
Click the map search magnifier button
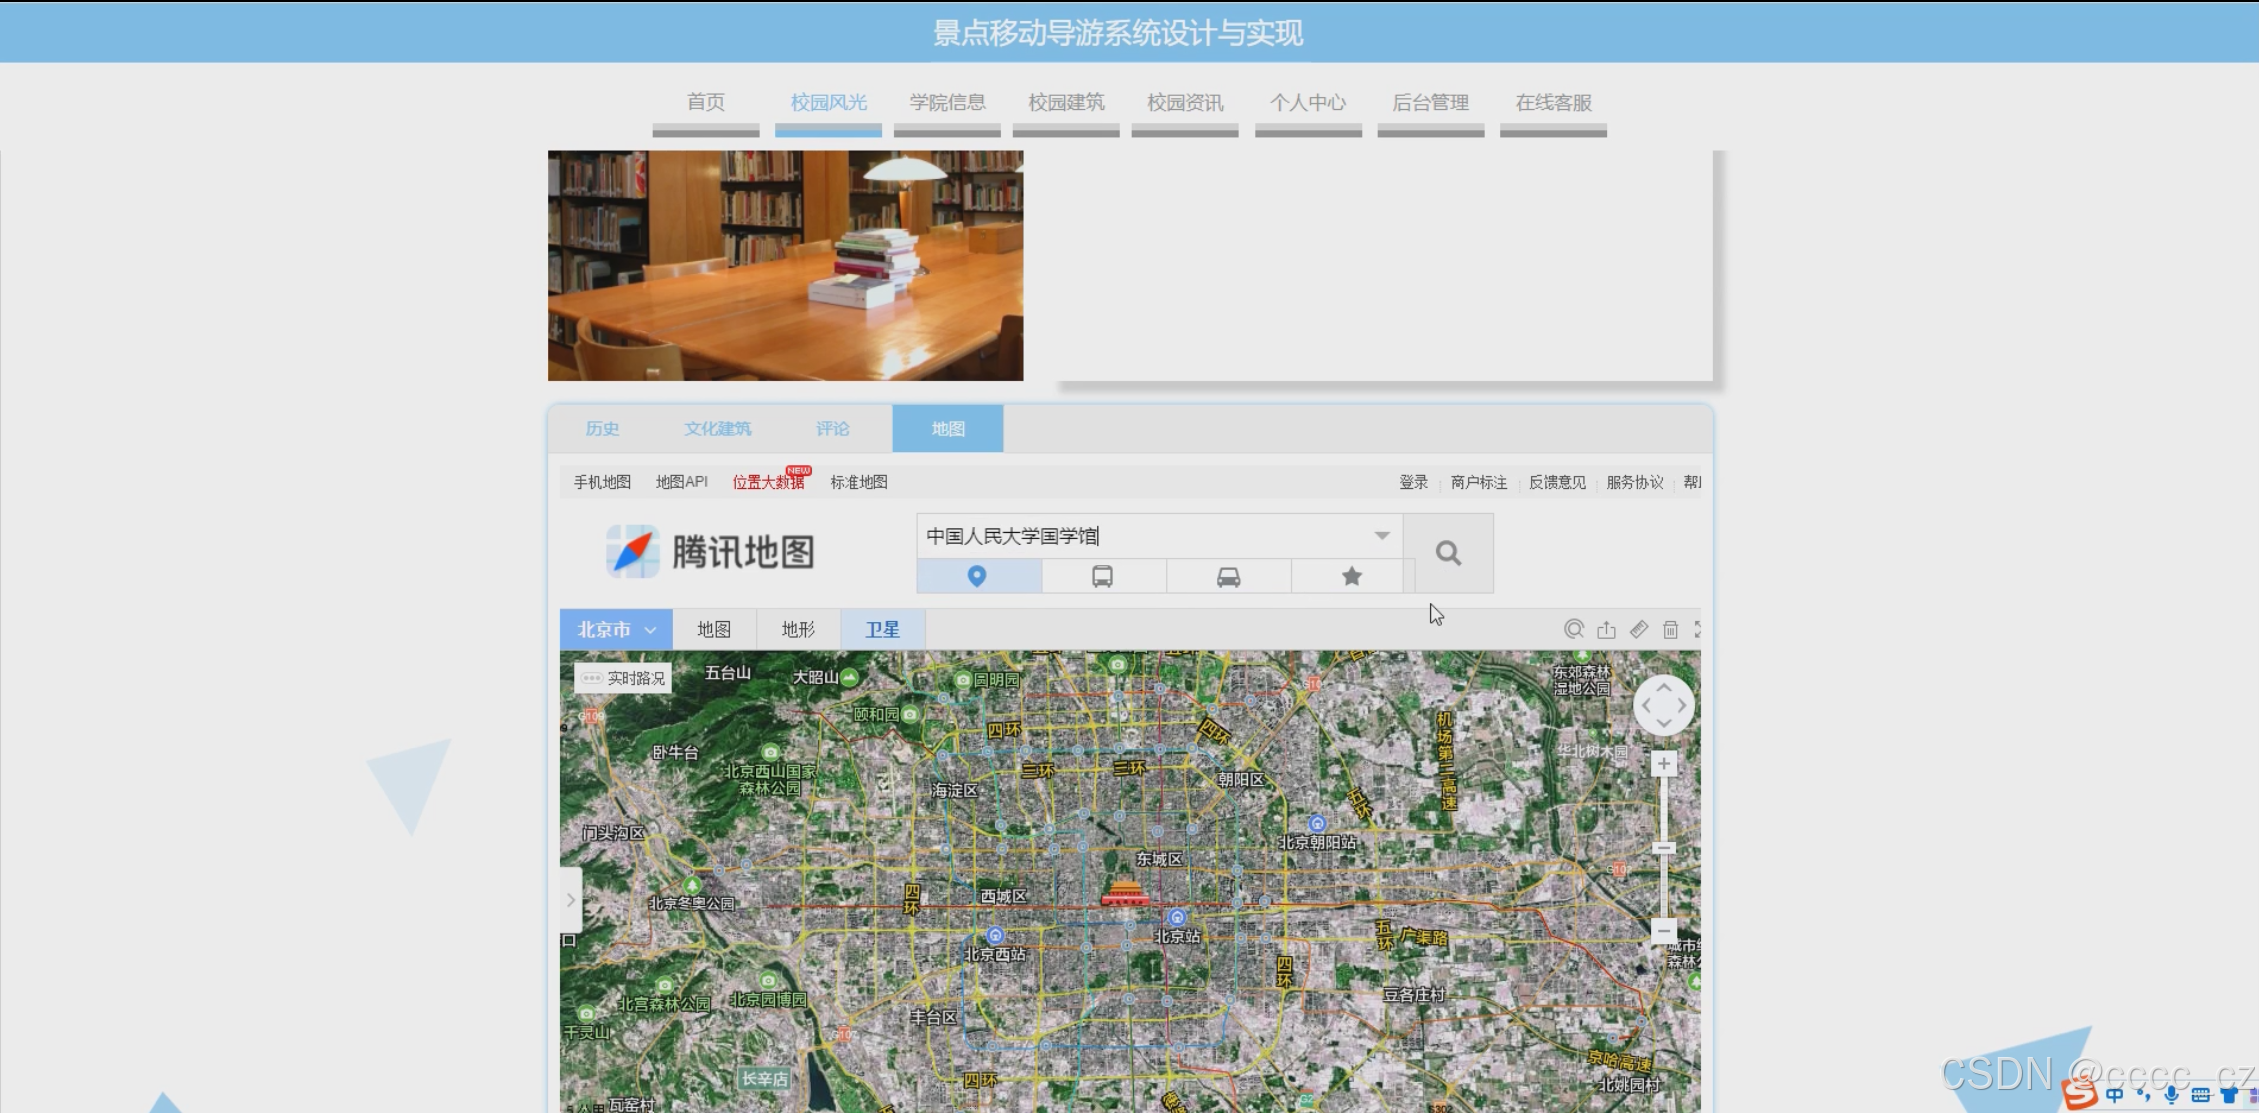point(1448,553)
